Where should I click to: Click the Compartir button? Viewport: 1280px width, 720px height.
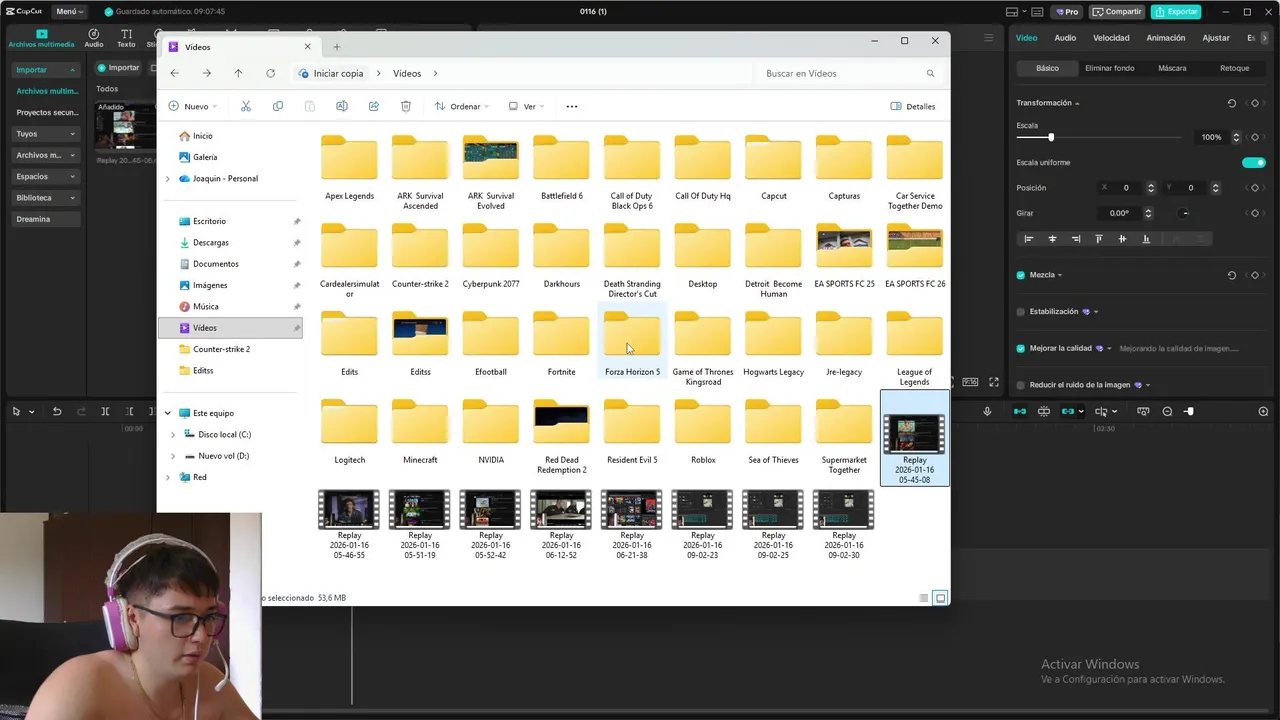coord(1117,12)
